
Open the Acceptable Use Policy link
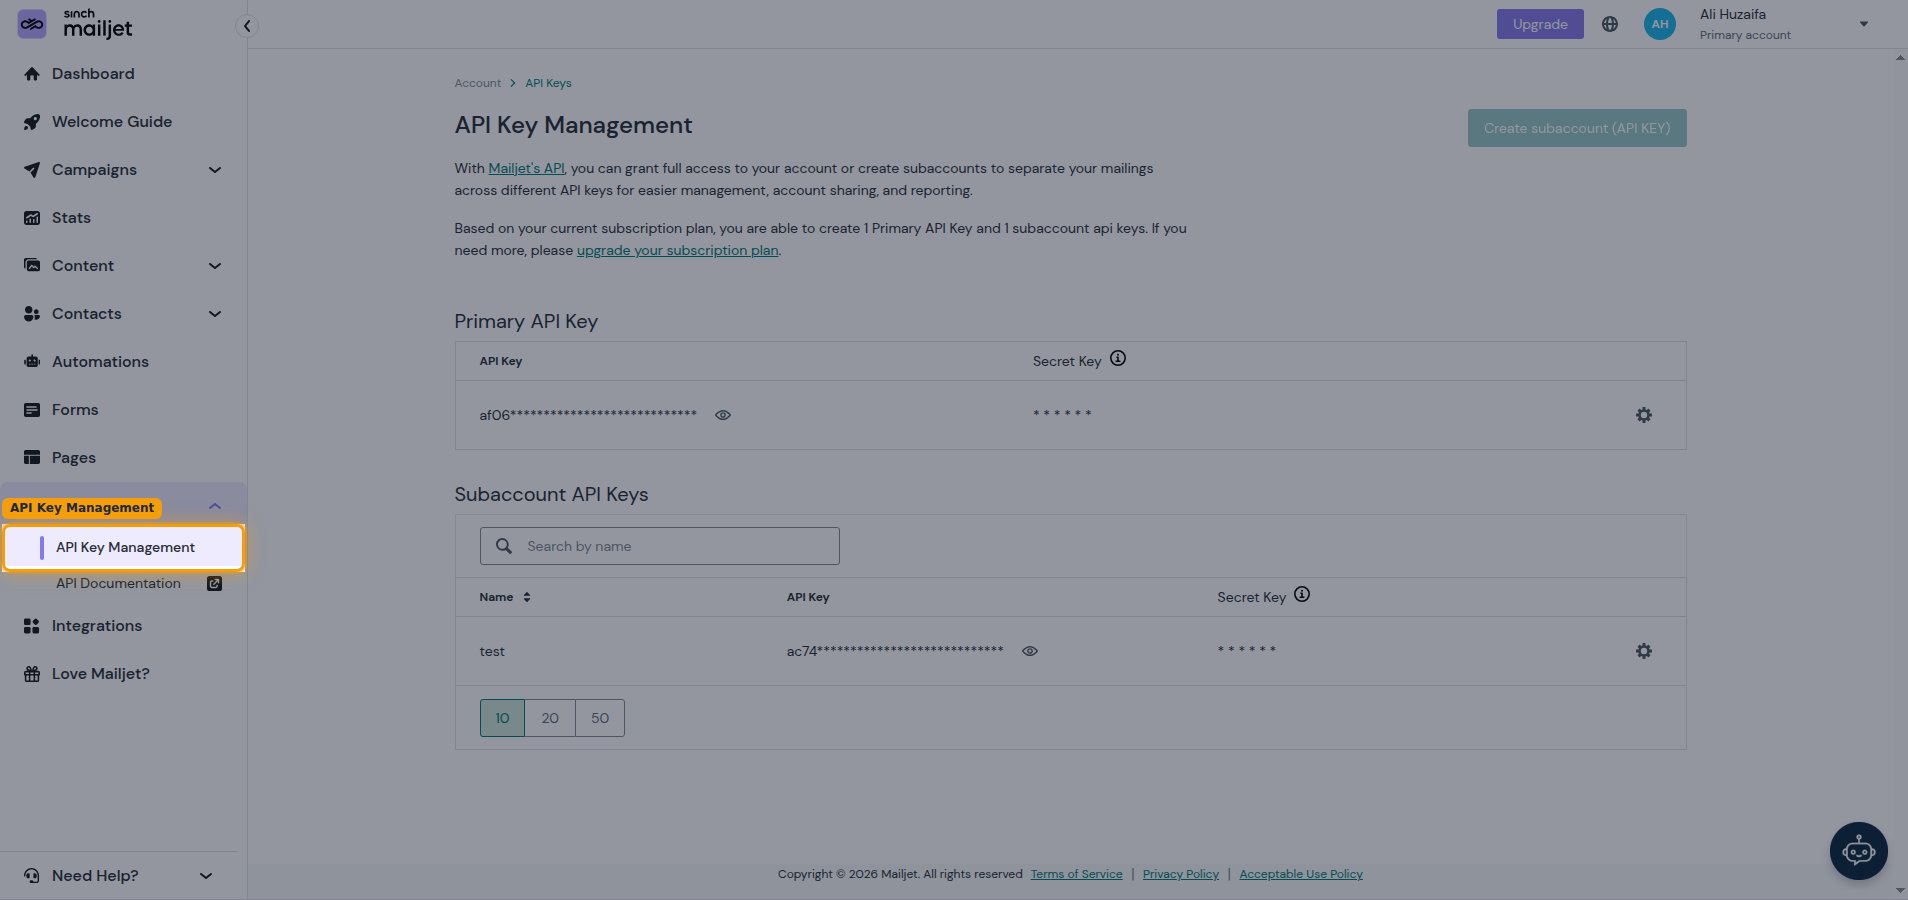tap(1301, 874)
